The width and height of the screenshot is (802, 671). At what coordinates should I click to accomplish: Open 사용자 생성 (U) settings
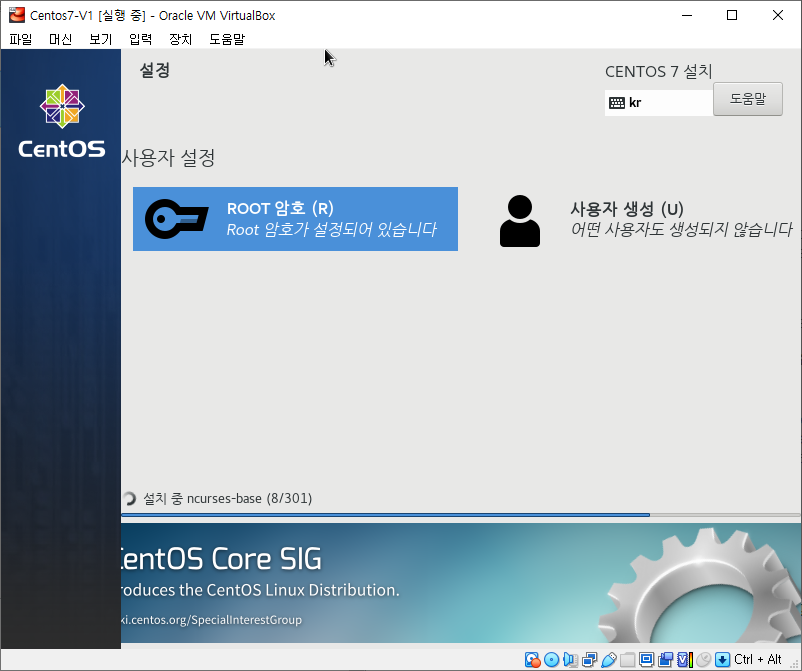tap(647, 220)
